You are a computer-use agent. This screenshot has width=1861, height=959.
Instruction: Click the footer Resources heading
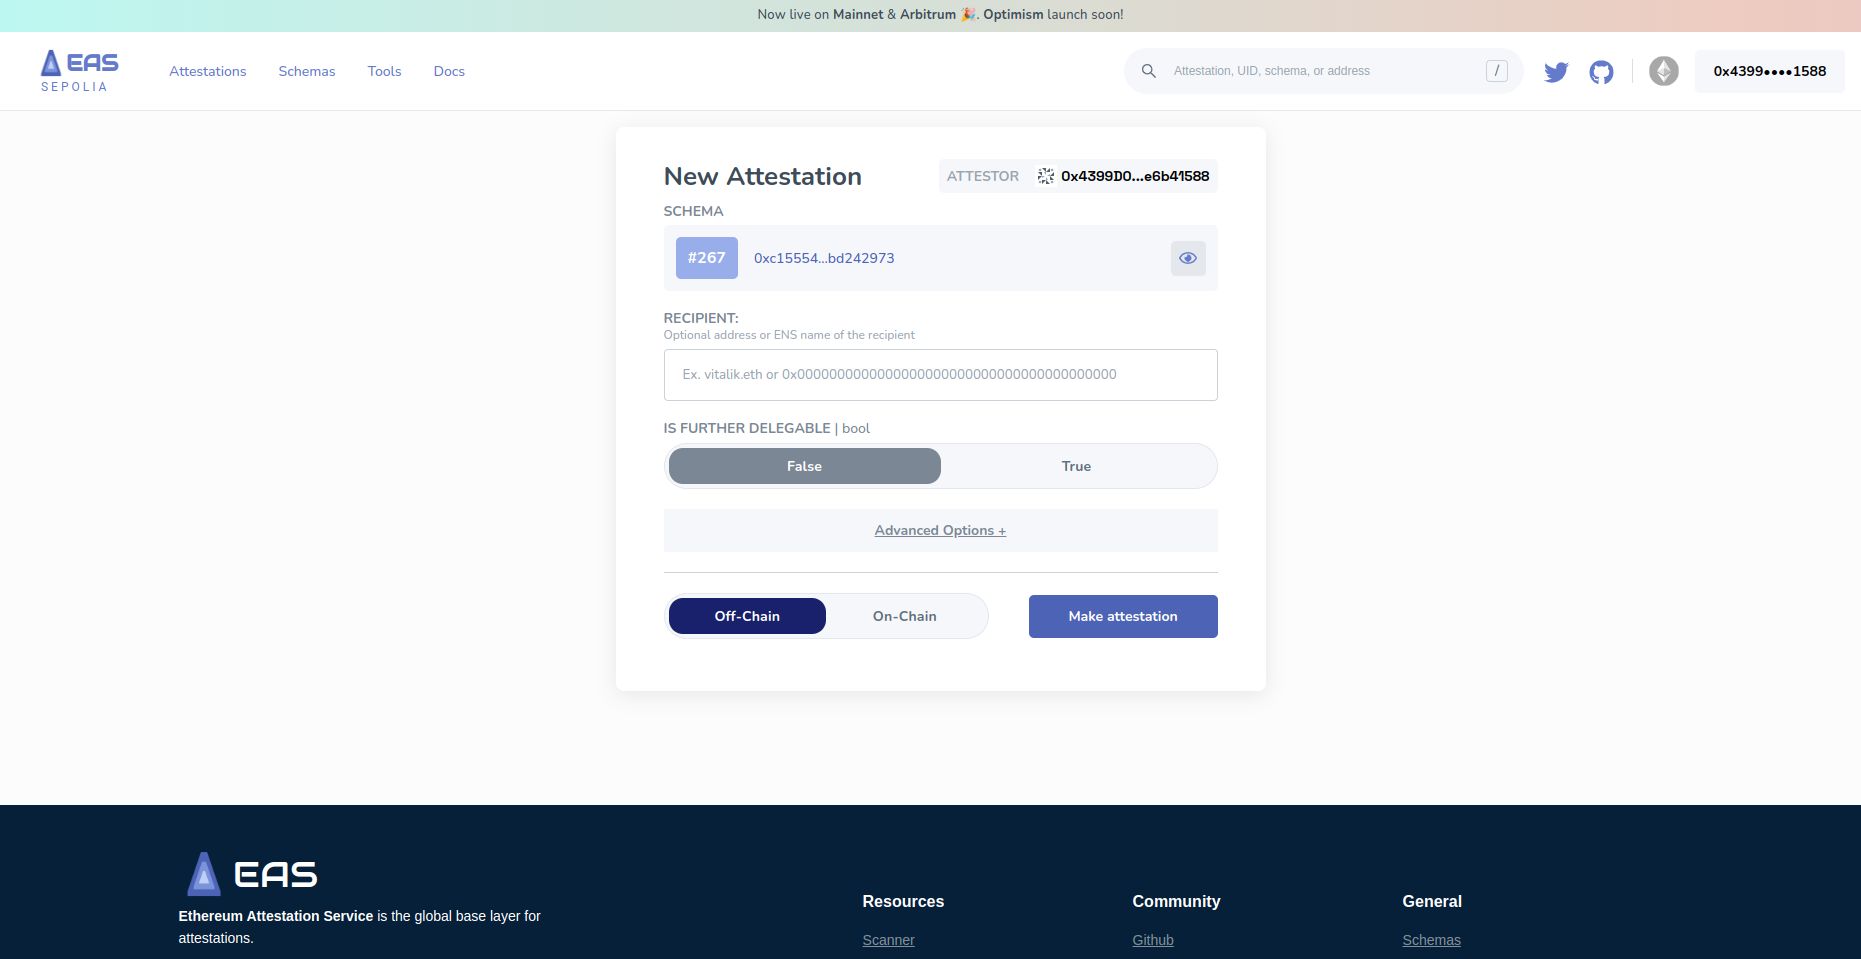pyautogui.click(x=903, y=901)
